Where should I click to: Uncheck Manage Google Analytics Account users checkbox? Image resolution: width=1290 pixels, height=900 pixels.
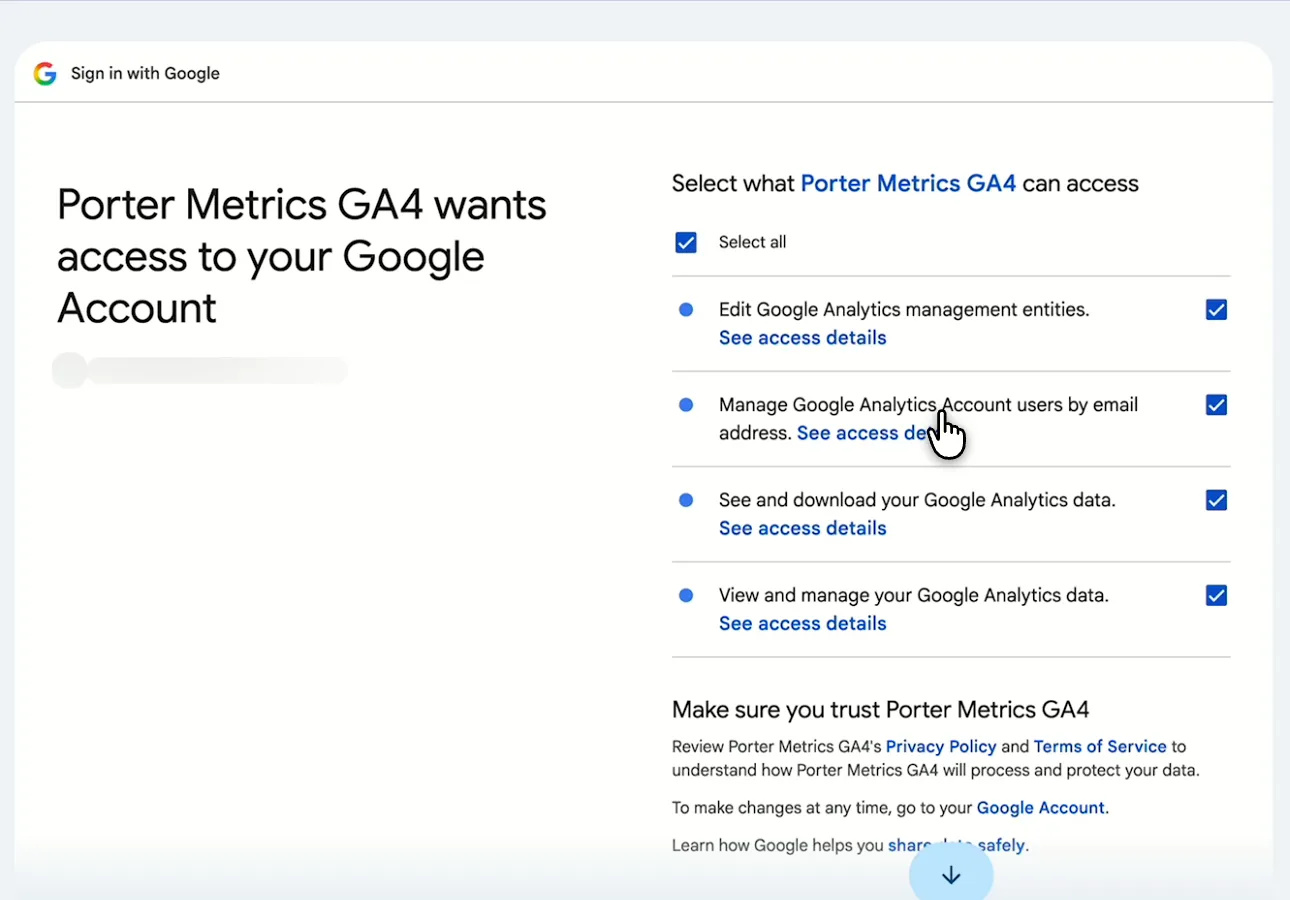click(1216, 405)
